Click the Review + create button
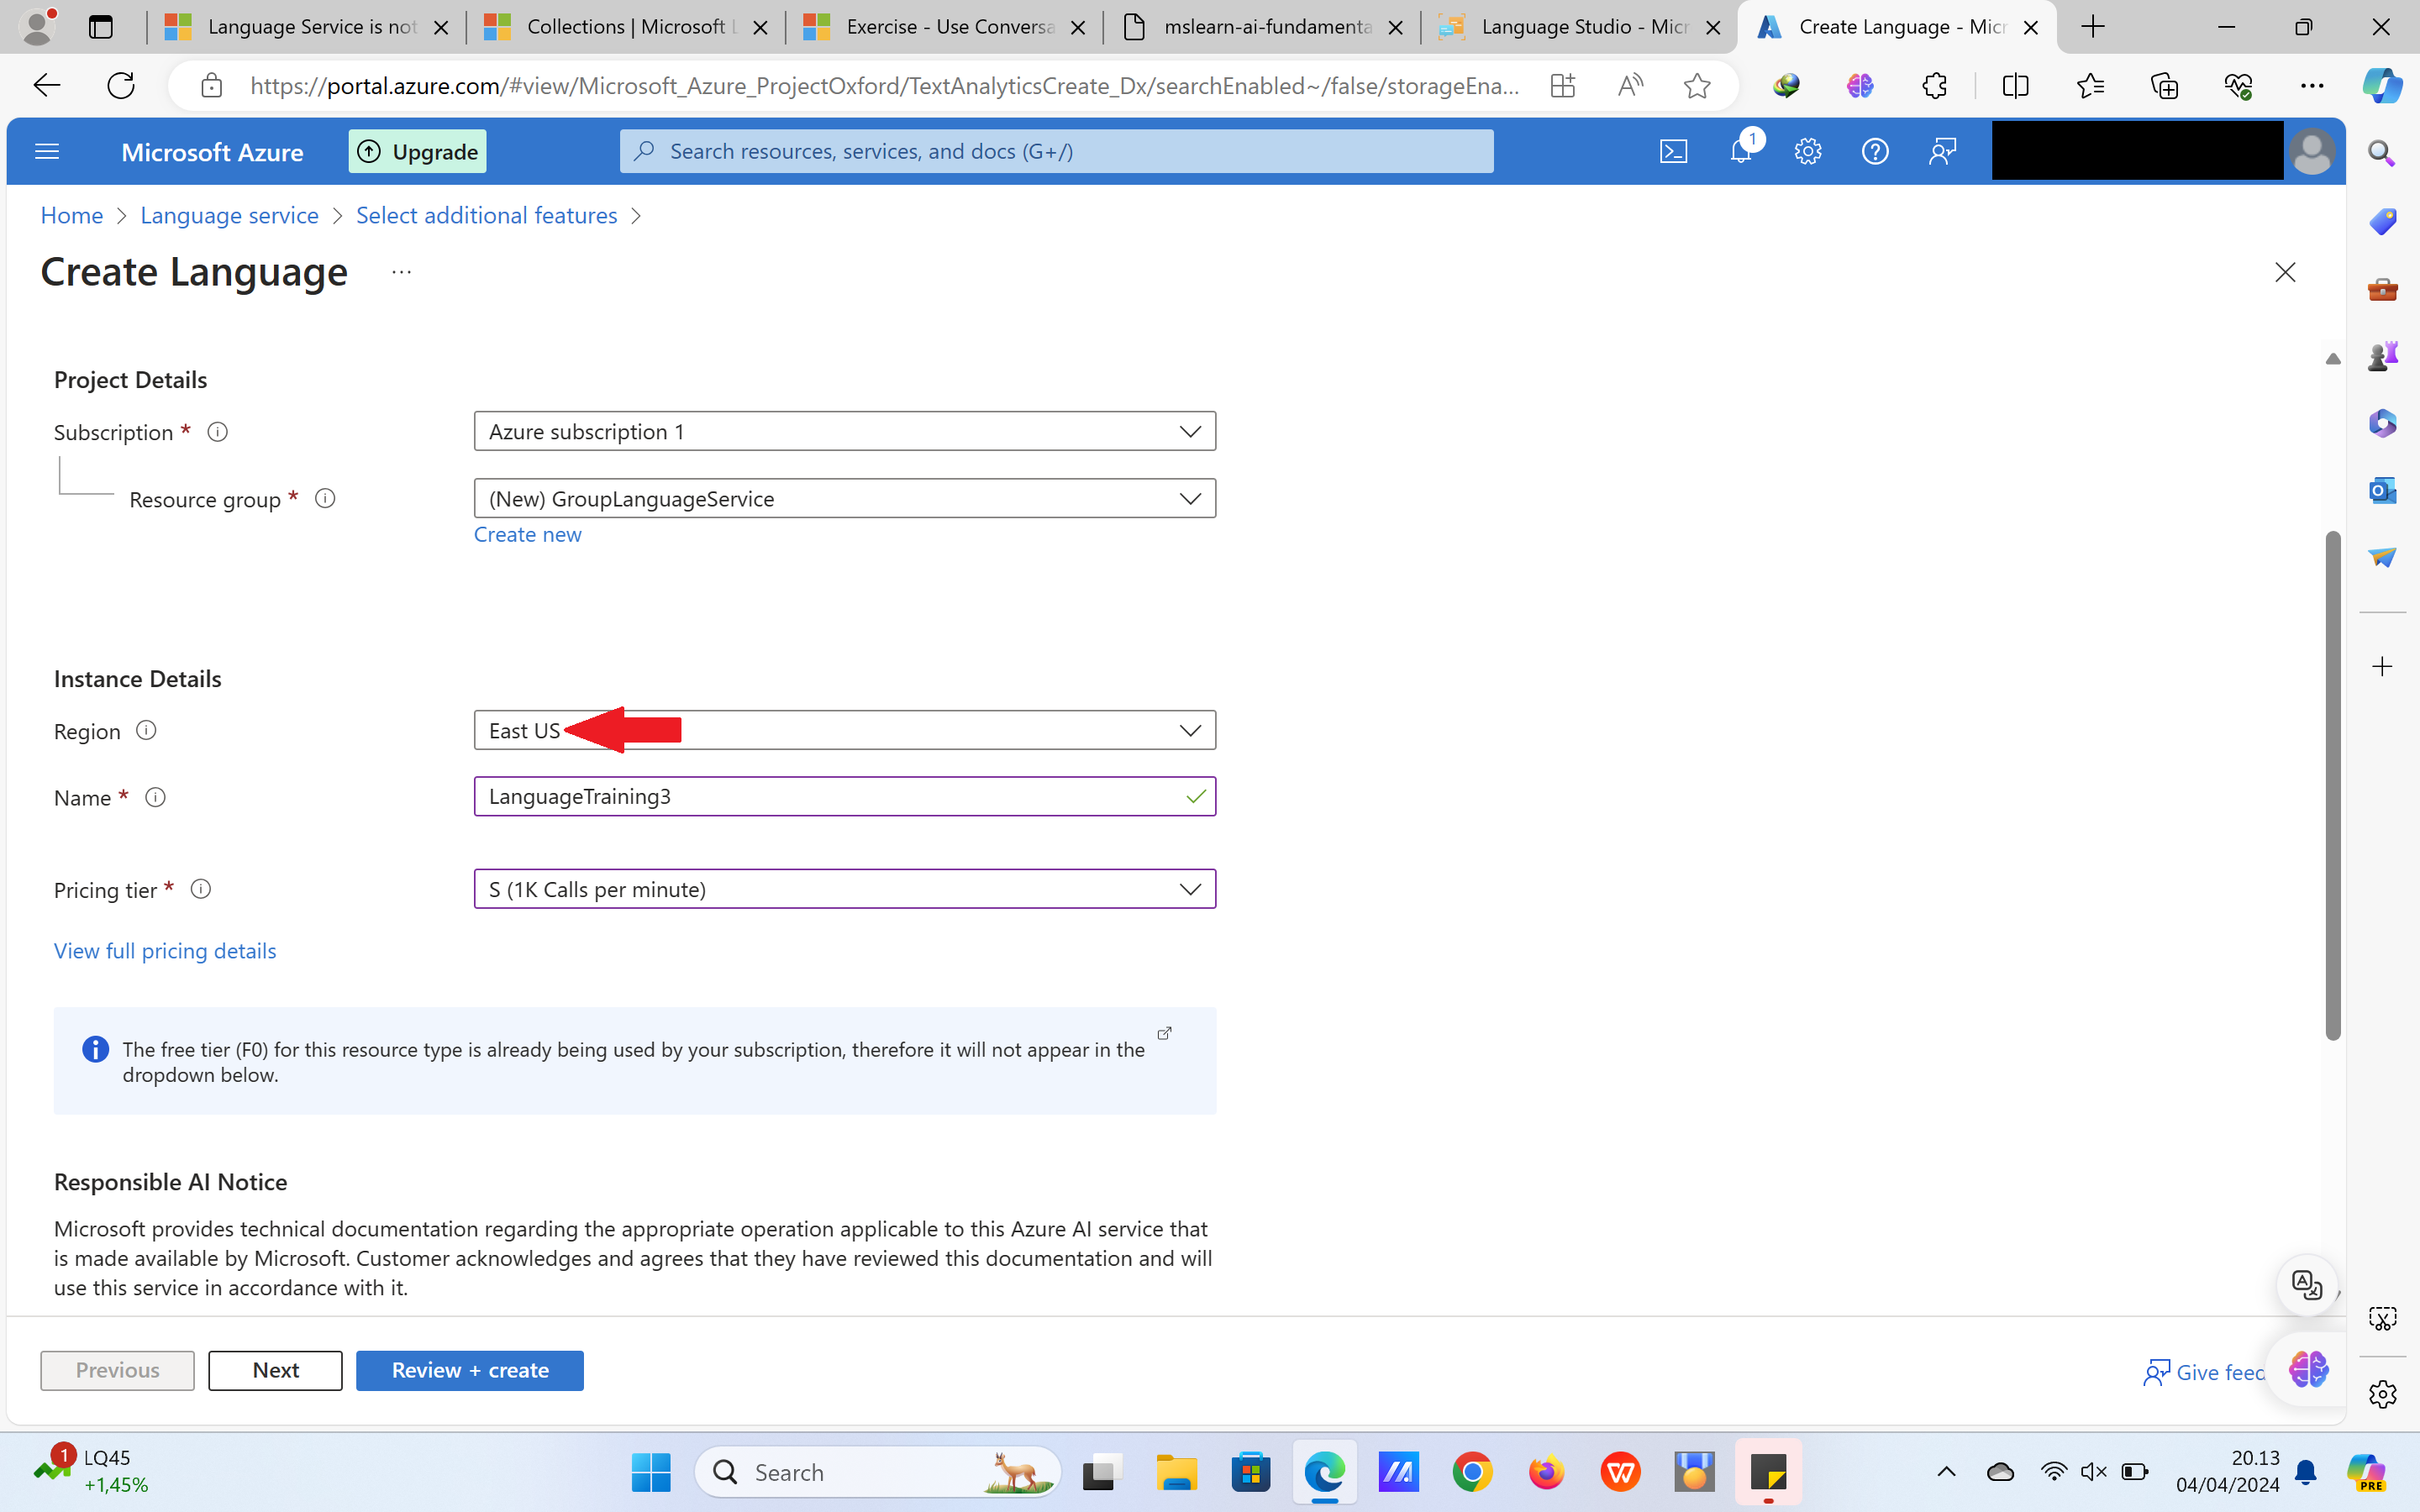This screenshot has height=1512, width=2420. tap(470, 1370)
